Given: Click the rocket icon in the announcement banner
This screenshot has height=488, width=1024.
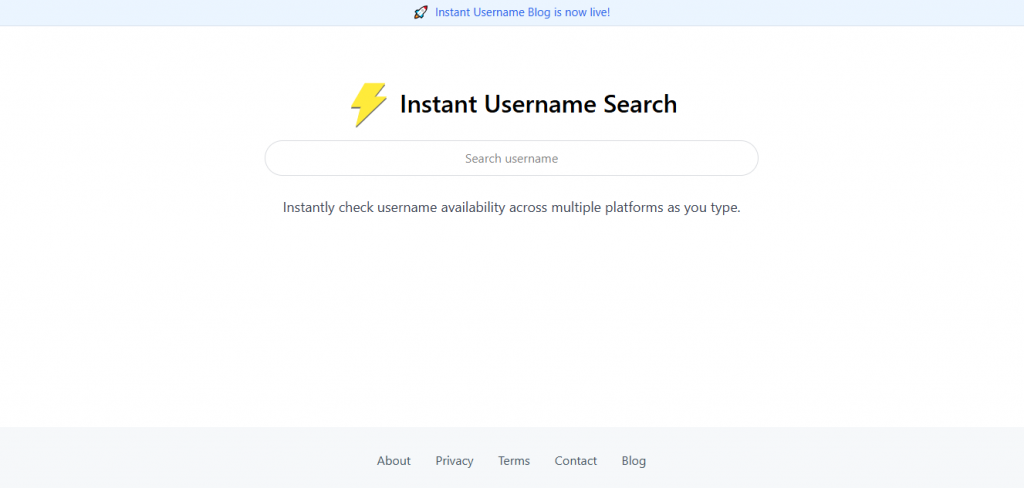Looking at the screenshot, I should (420, 12).
